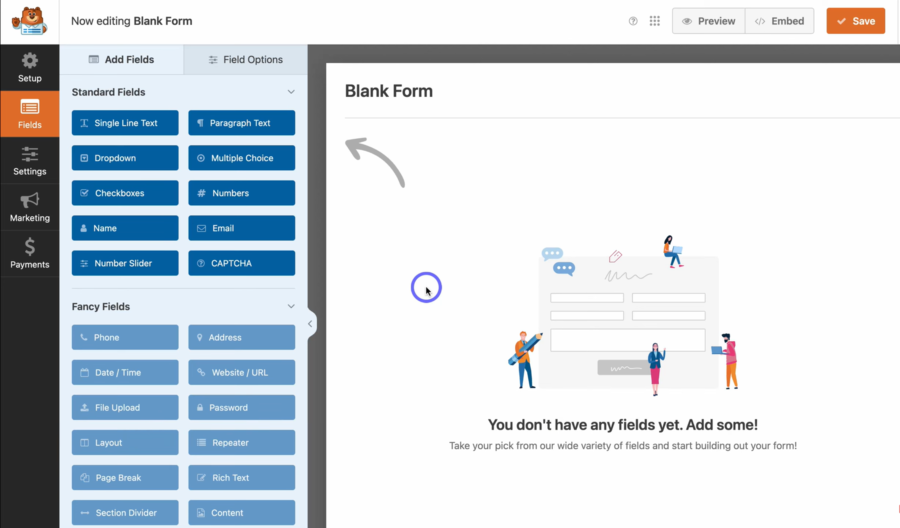Viewport: 900px width, 528px height.
Task: Open the Marketing sidebar section
Action: 29,207
